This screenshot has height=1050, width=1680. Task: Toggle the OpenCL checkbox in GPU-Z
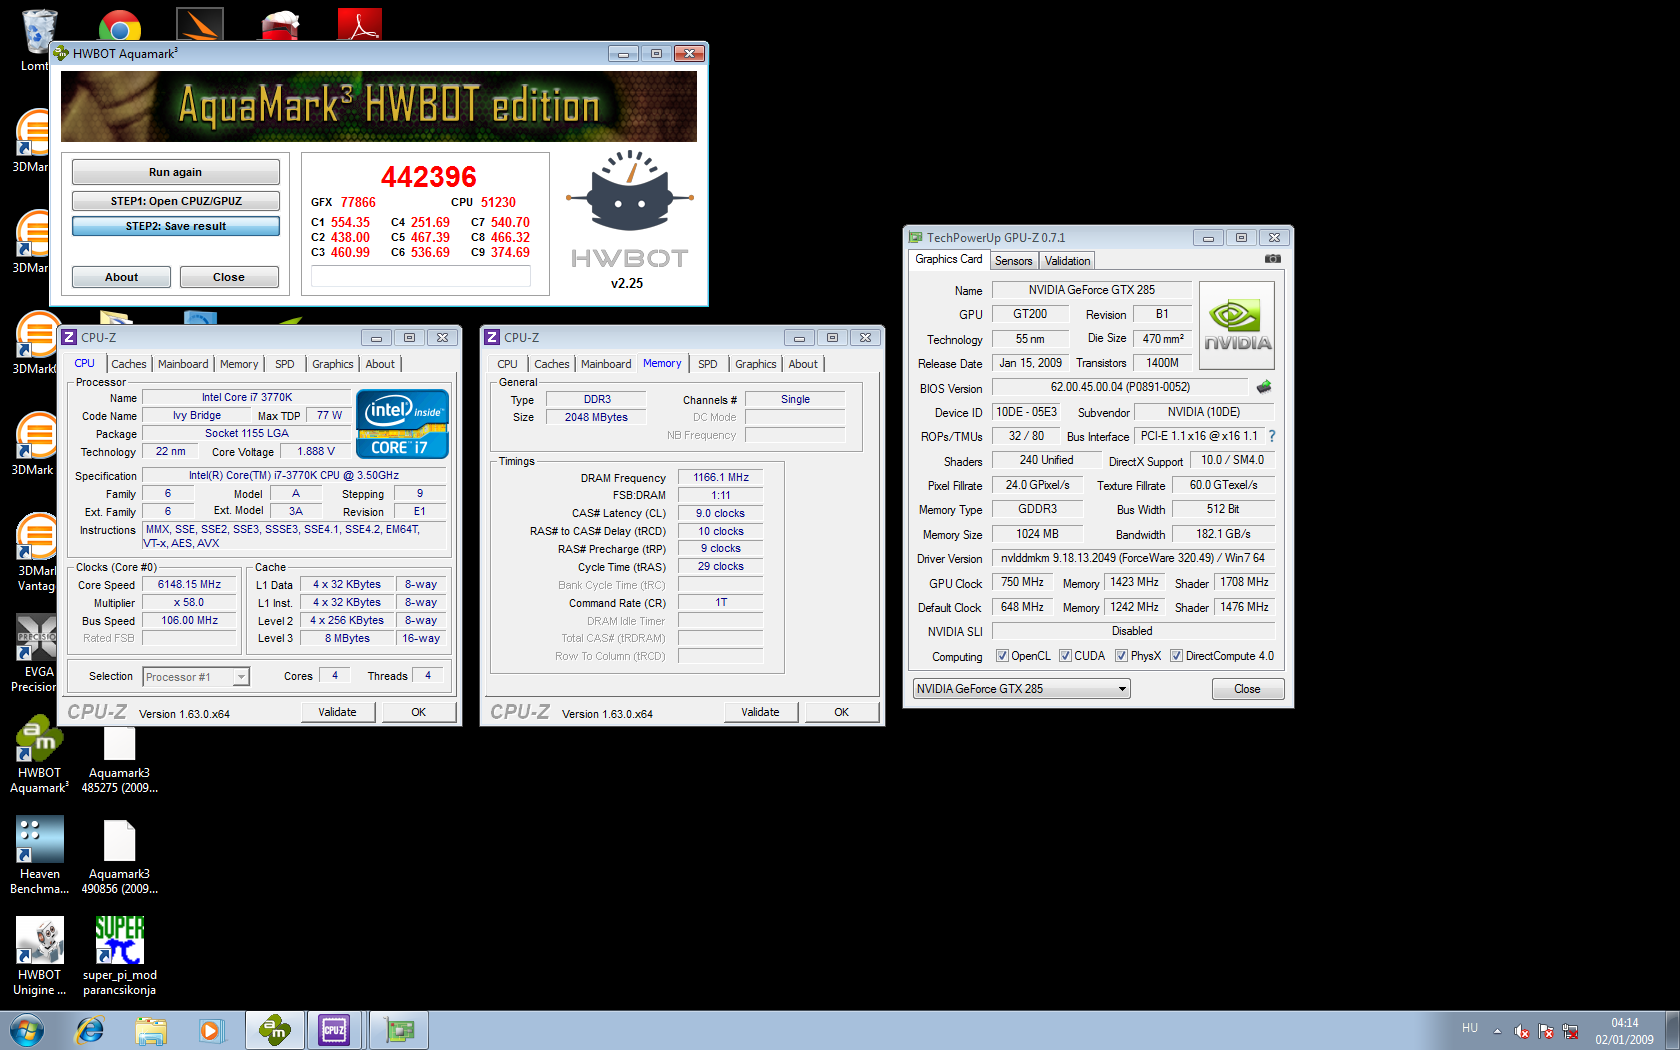1002,656
